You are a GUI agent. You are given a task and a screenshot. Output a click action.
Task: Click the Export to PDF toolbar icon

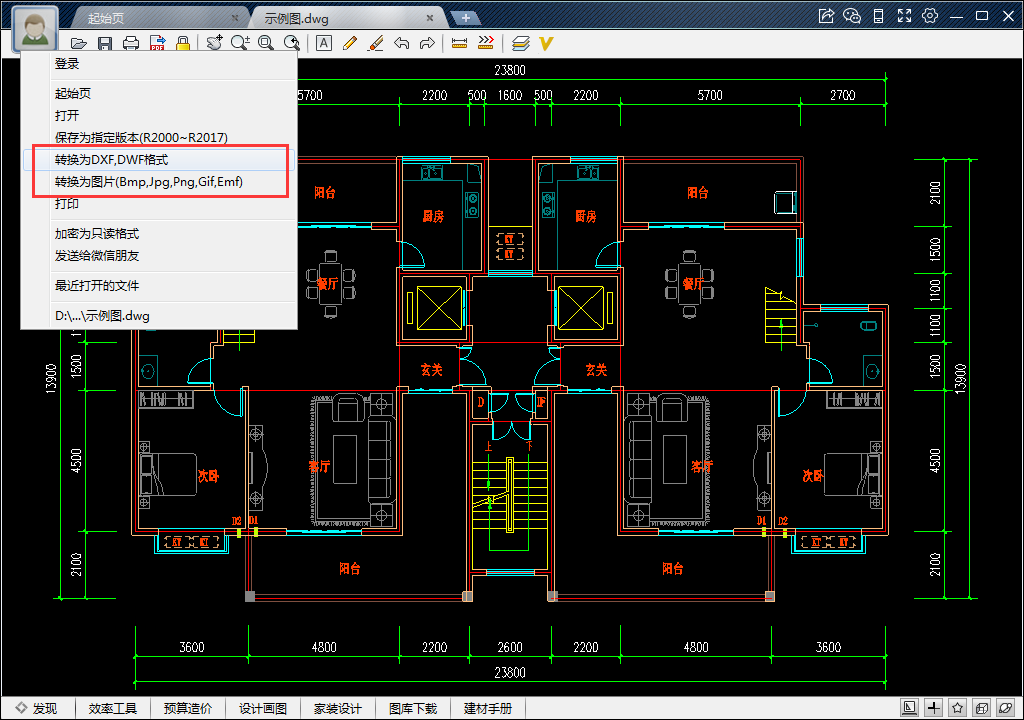pos(157,43)
